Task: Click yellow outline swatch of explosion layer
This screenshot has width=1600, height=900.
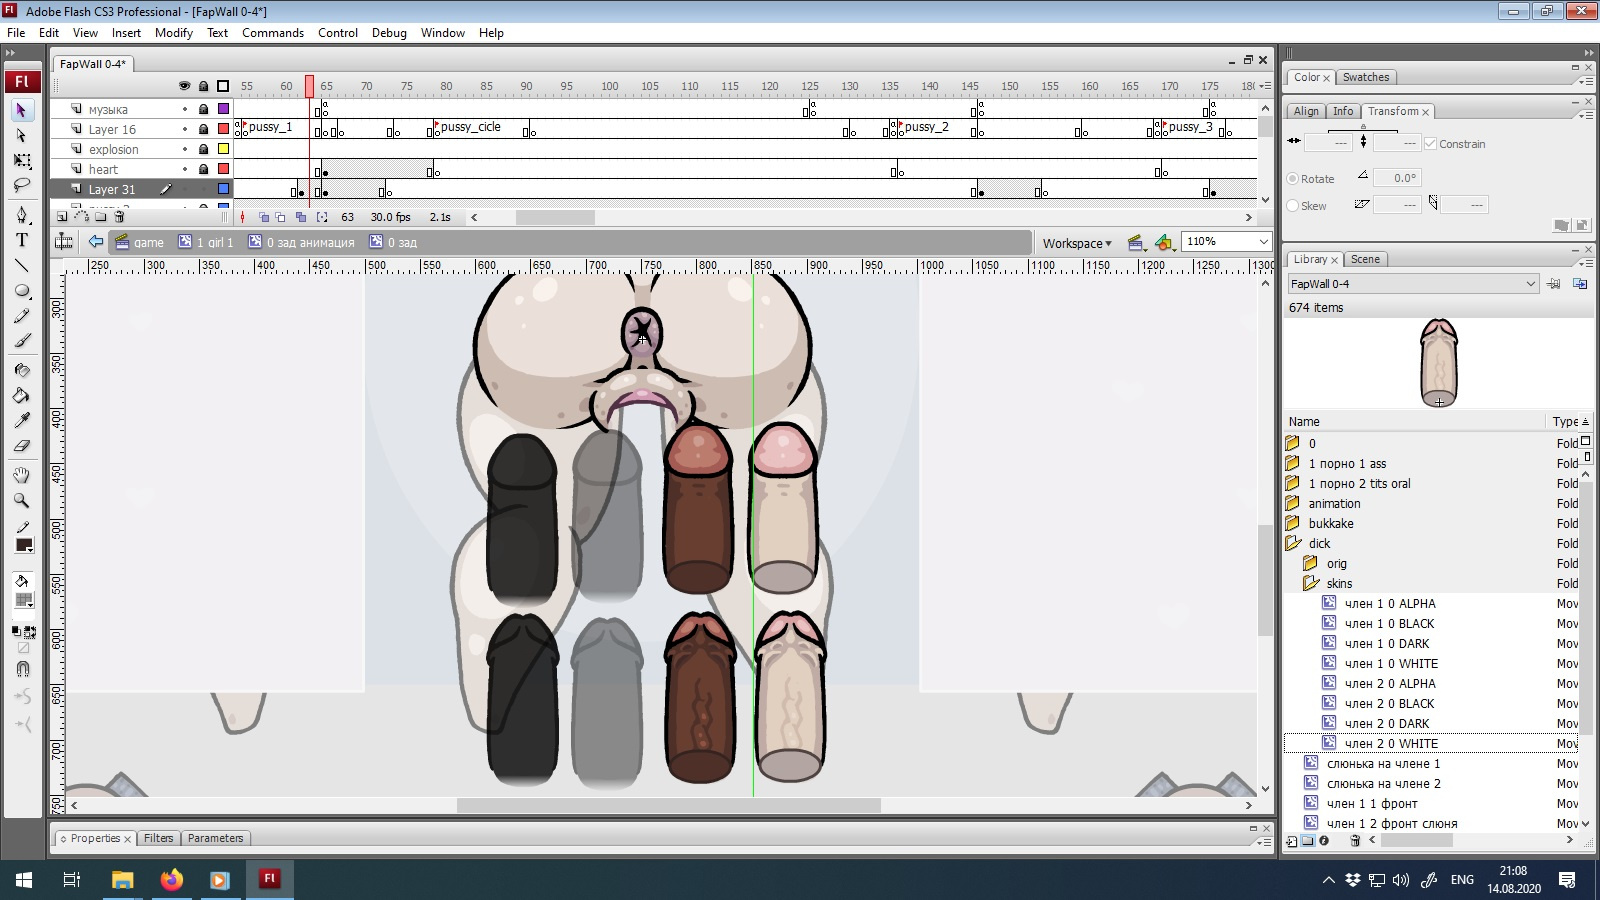Action: point(224,149)
